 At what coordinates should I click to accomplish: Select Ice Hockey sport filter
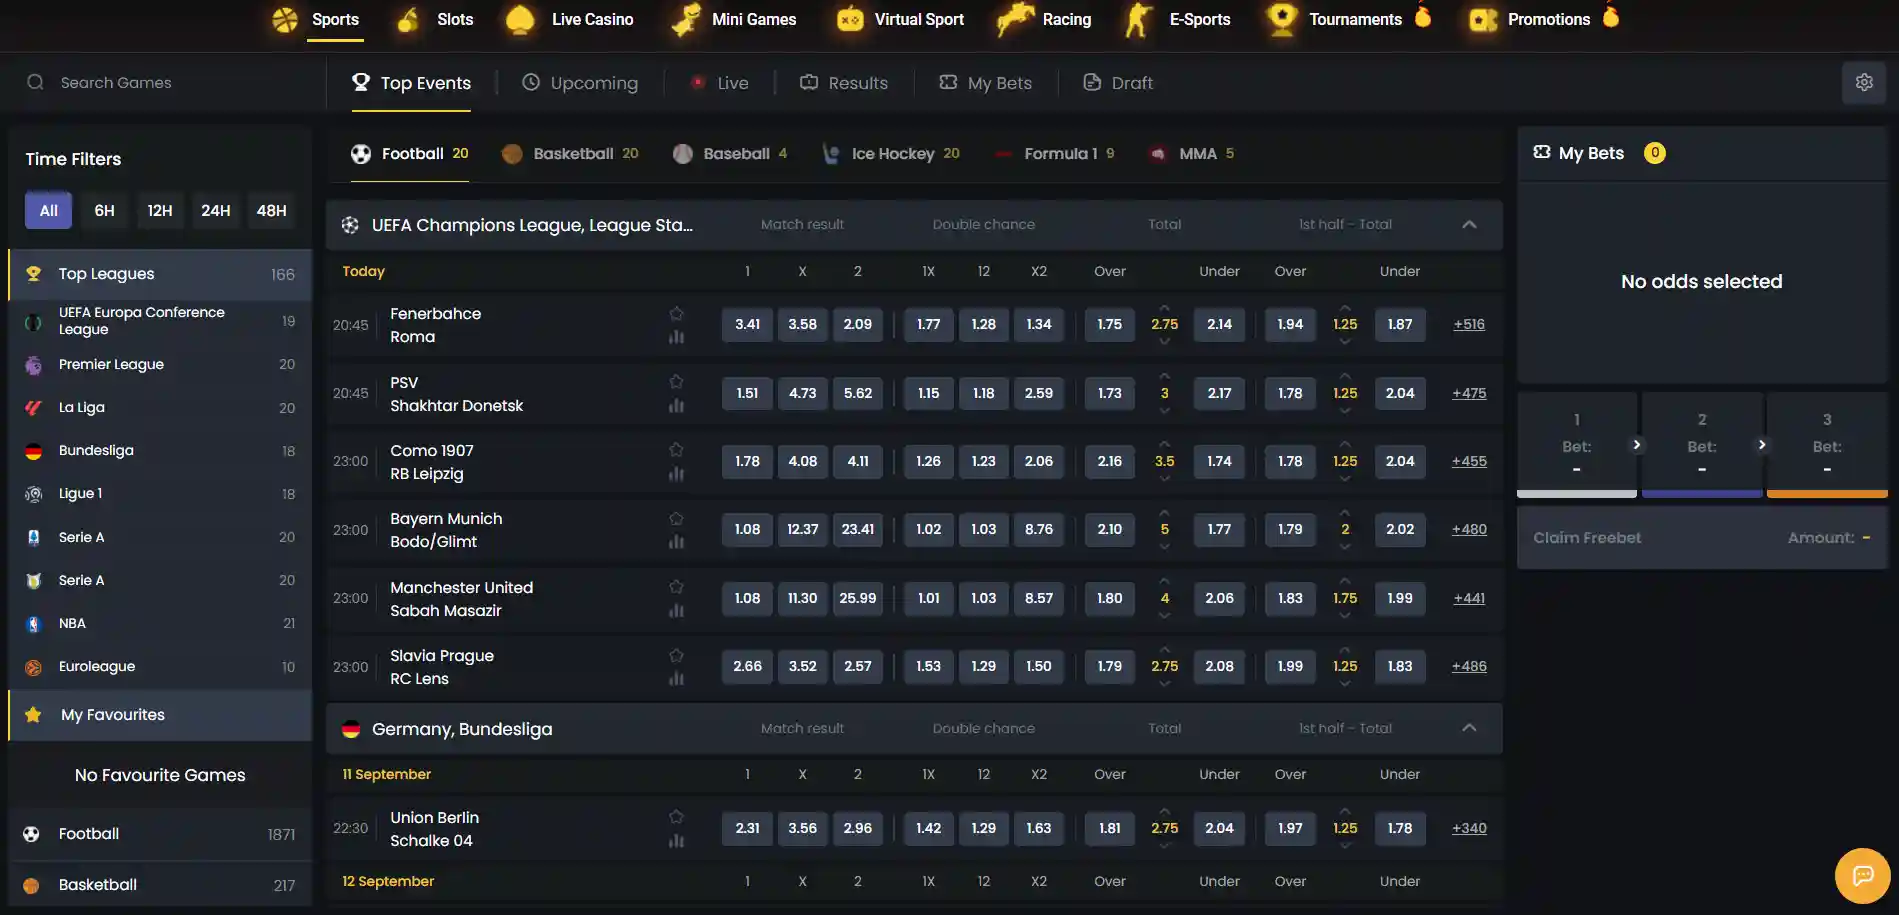point(890,154)
